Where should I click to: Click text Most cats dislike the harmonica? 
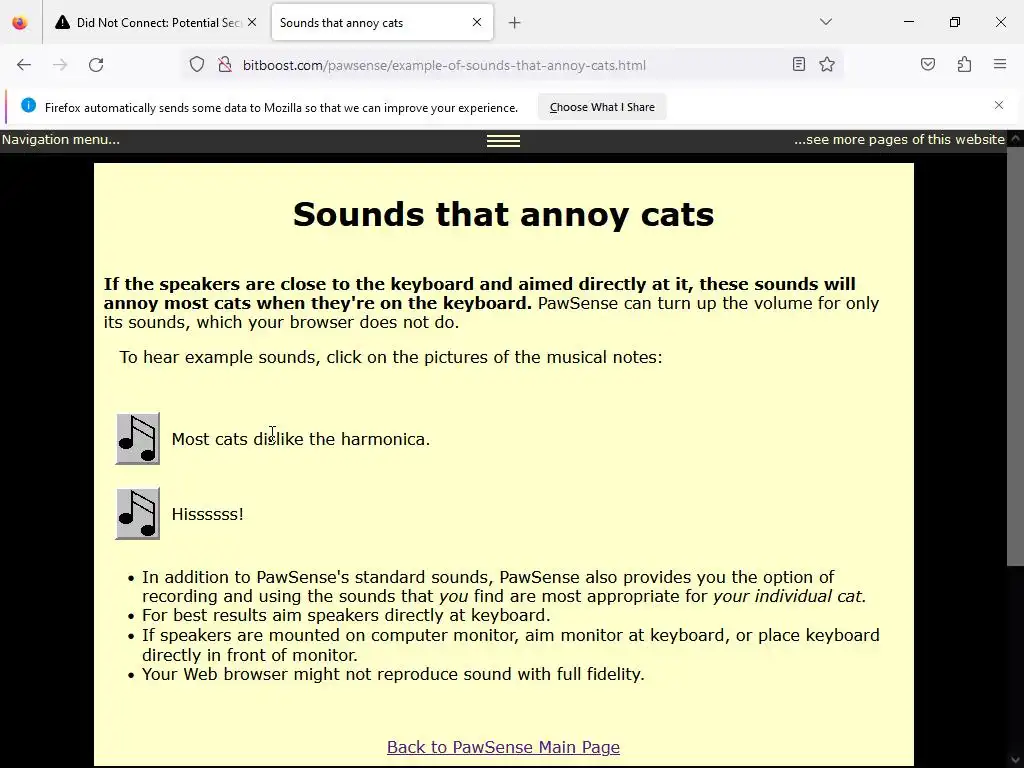[300, 439]
